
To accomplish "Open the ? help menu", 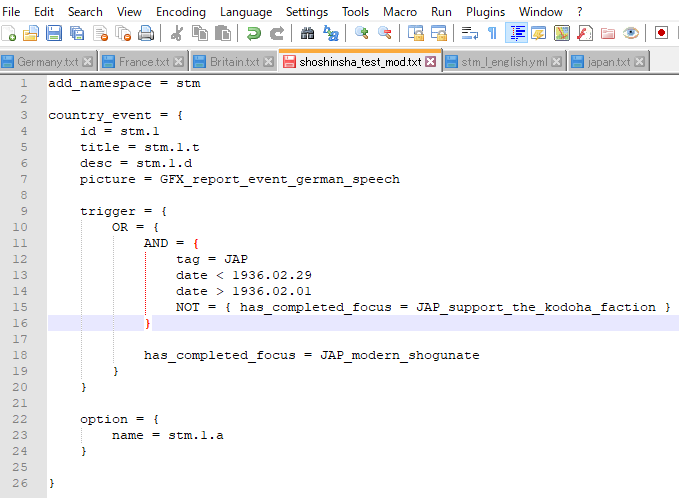I will click(x=580, y=12).
